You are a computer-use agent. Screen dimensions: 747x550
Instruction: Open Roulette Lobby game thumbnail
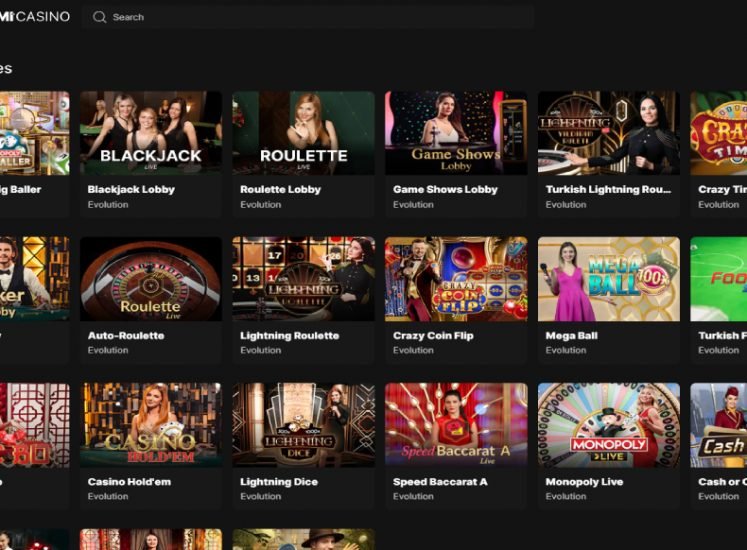point(303,133)
